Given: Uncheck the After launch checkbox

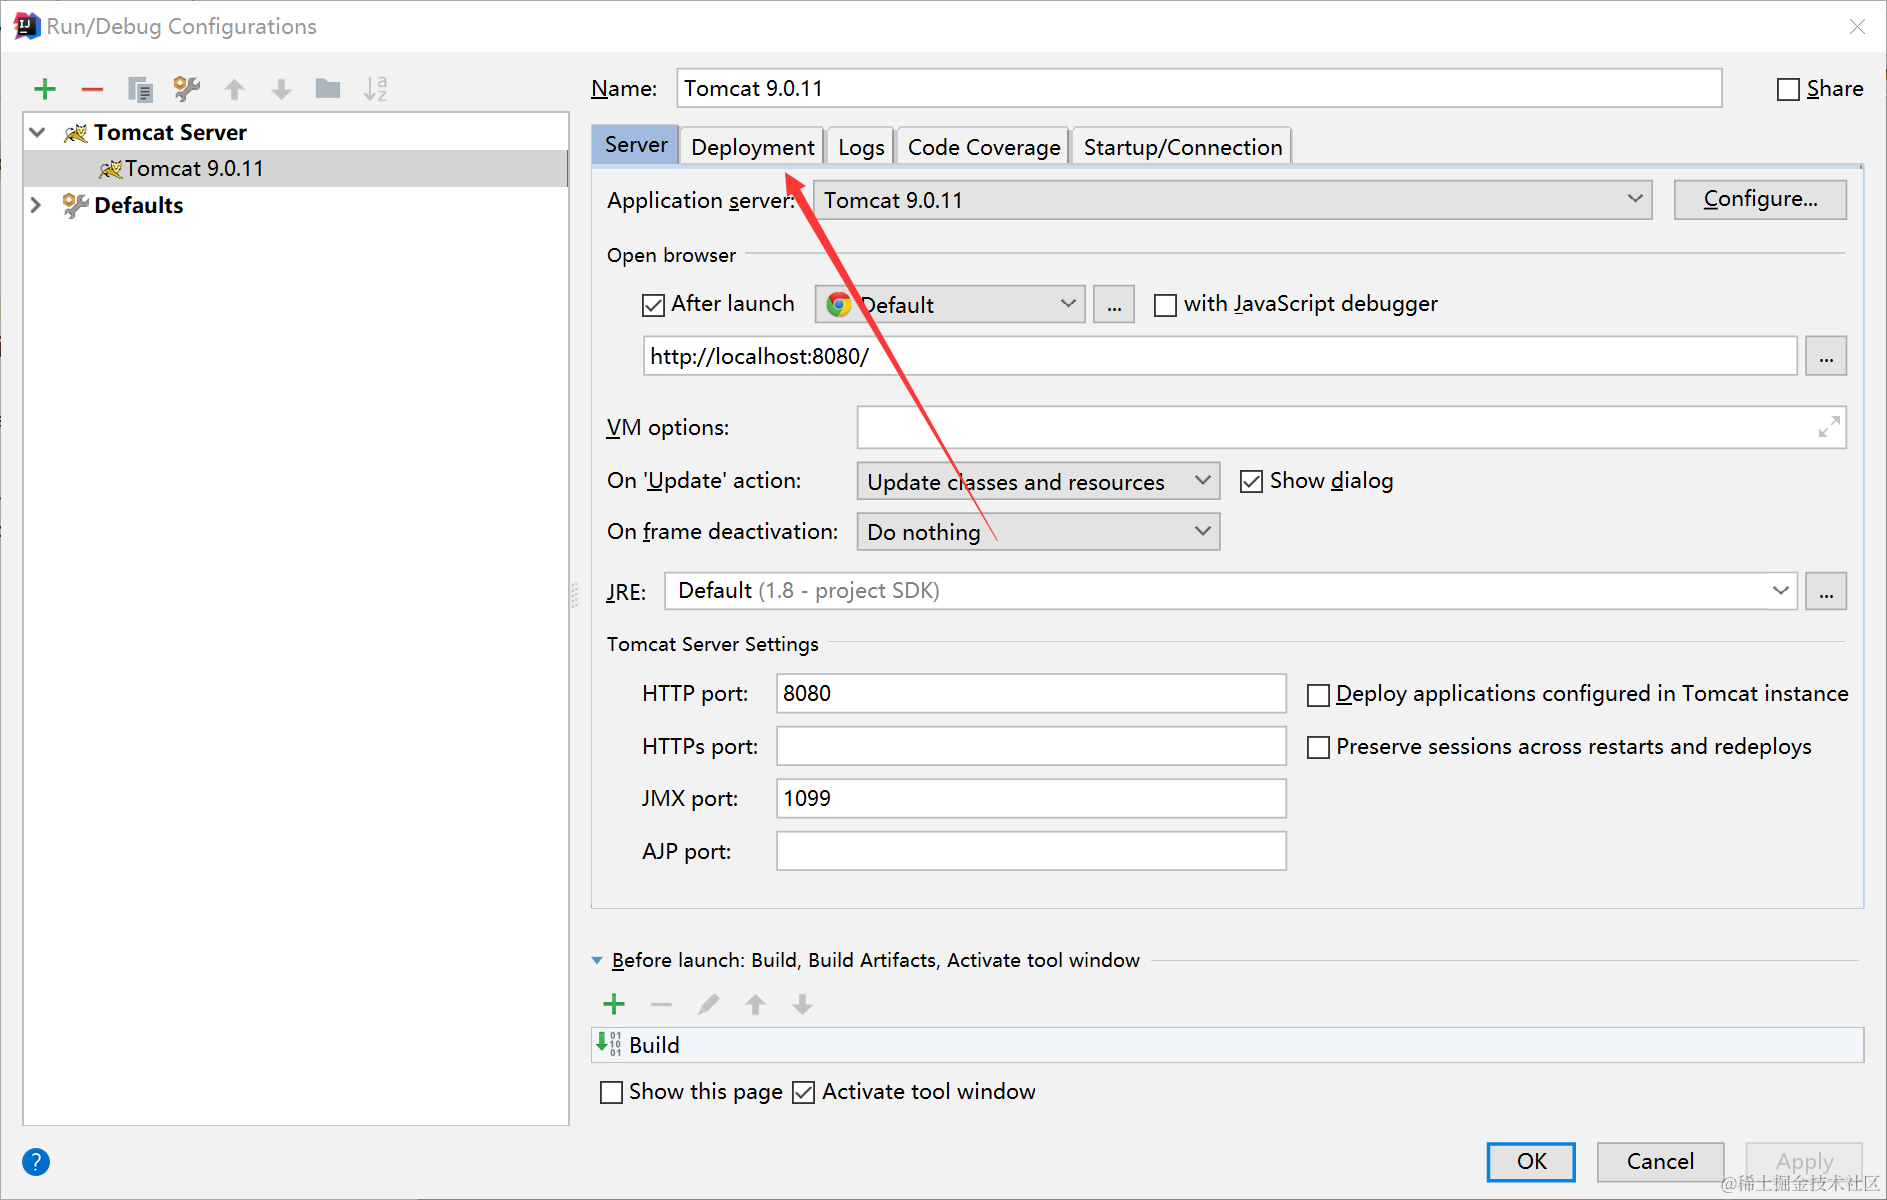Looking at the screenshot, I should [x=653, y=304].
